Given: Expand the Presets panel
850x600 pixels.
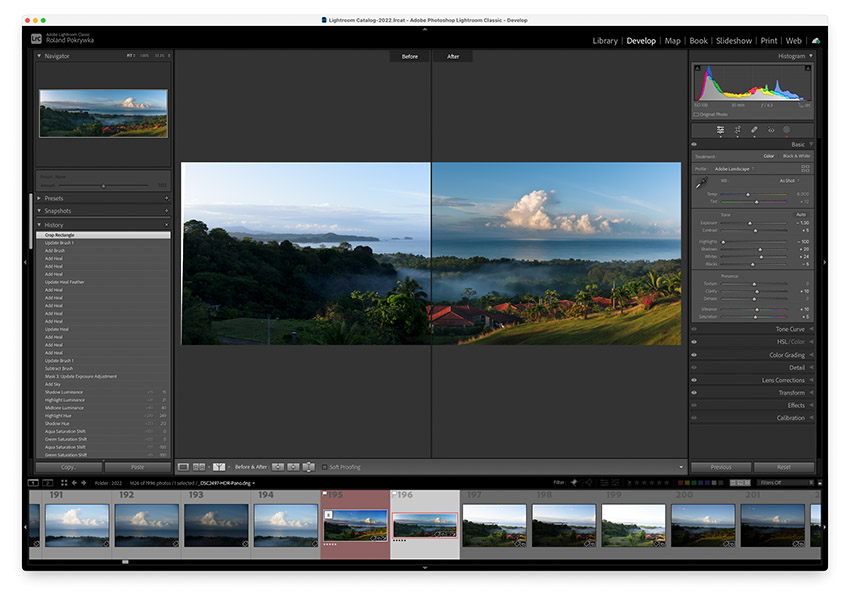Looking at the screenshot, I should pos(55,198).
